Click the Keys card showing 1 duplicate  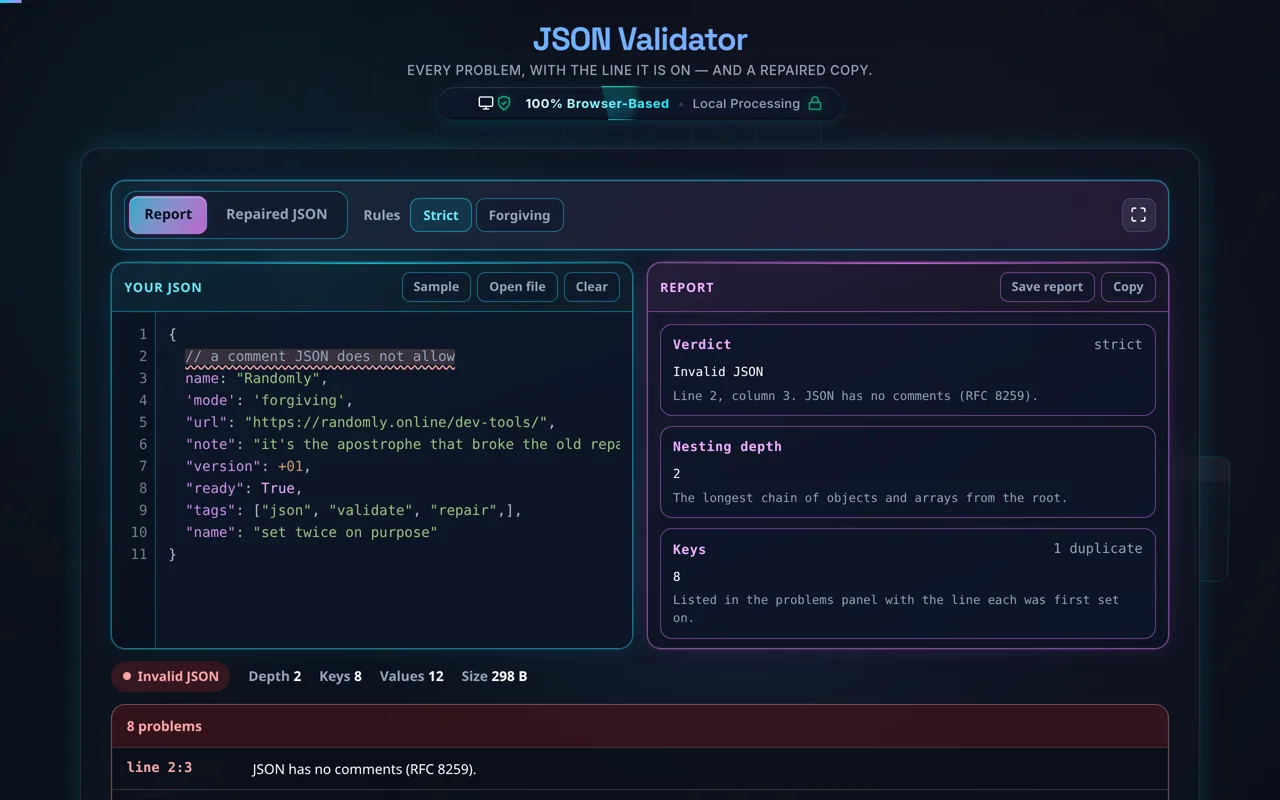pos(908,583)
